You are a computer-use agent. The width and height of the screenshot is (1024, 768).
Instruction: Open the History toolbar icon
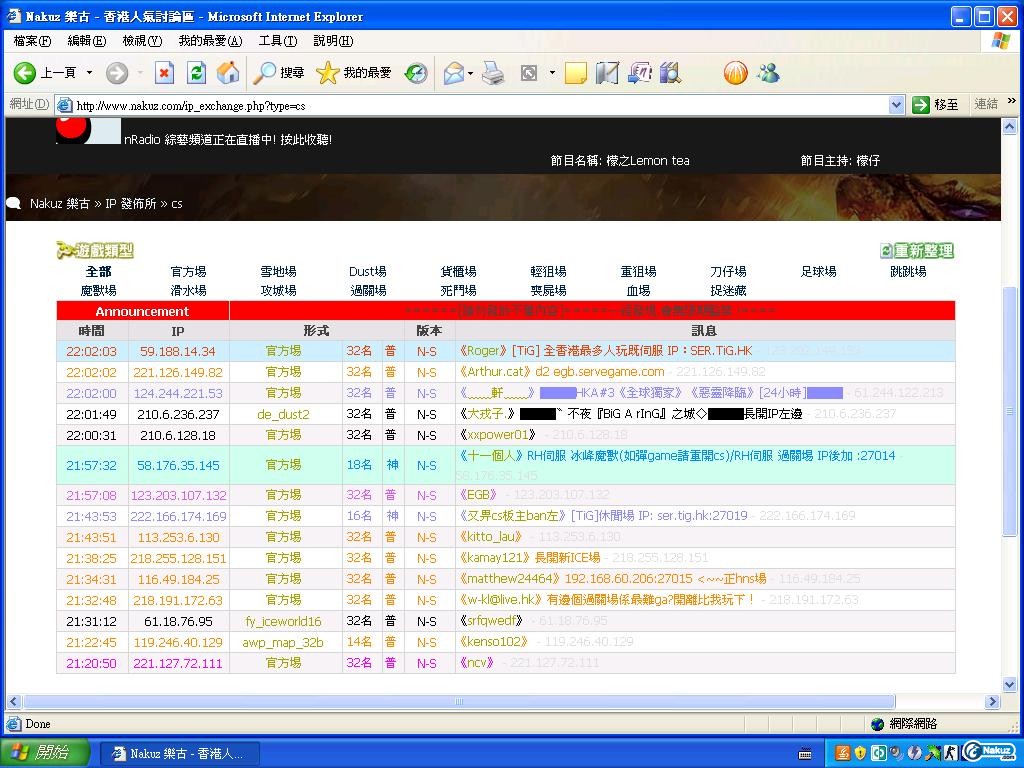pyautogui.click(x=416, y=73)
